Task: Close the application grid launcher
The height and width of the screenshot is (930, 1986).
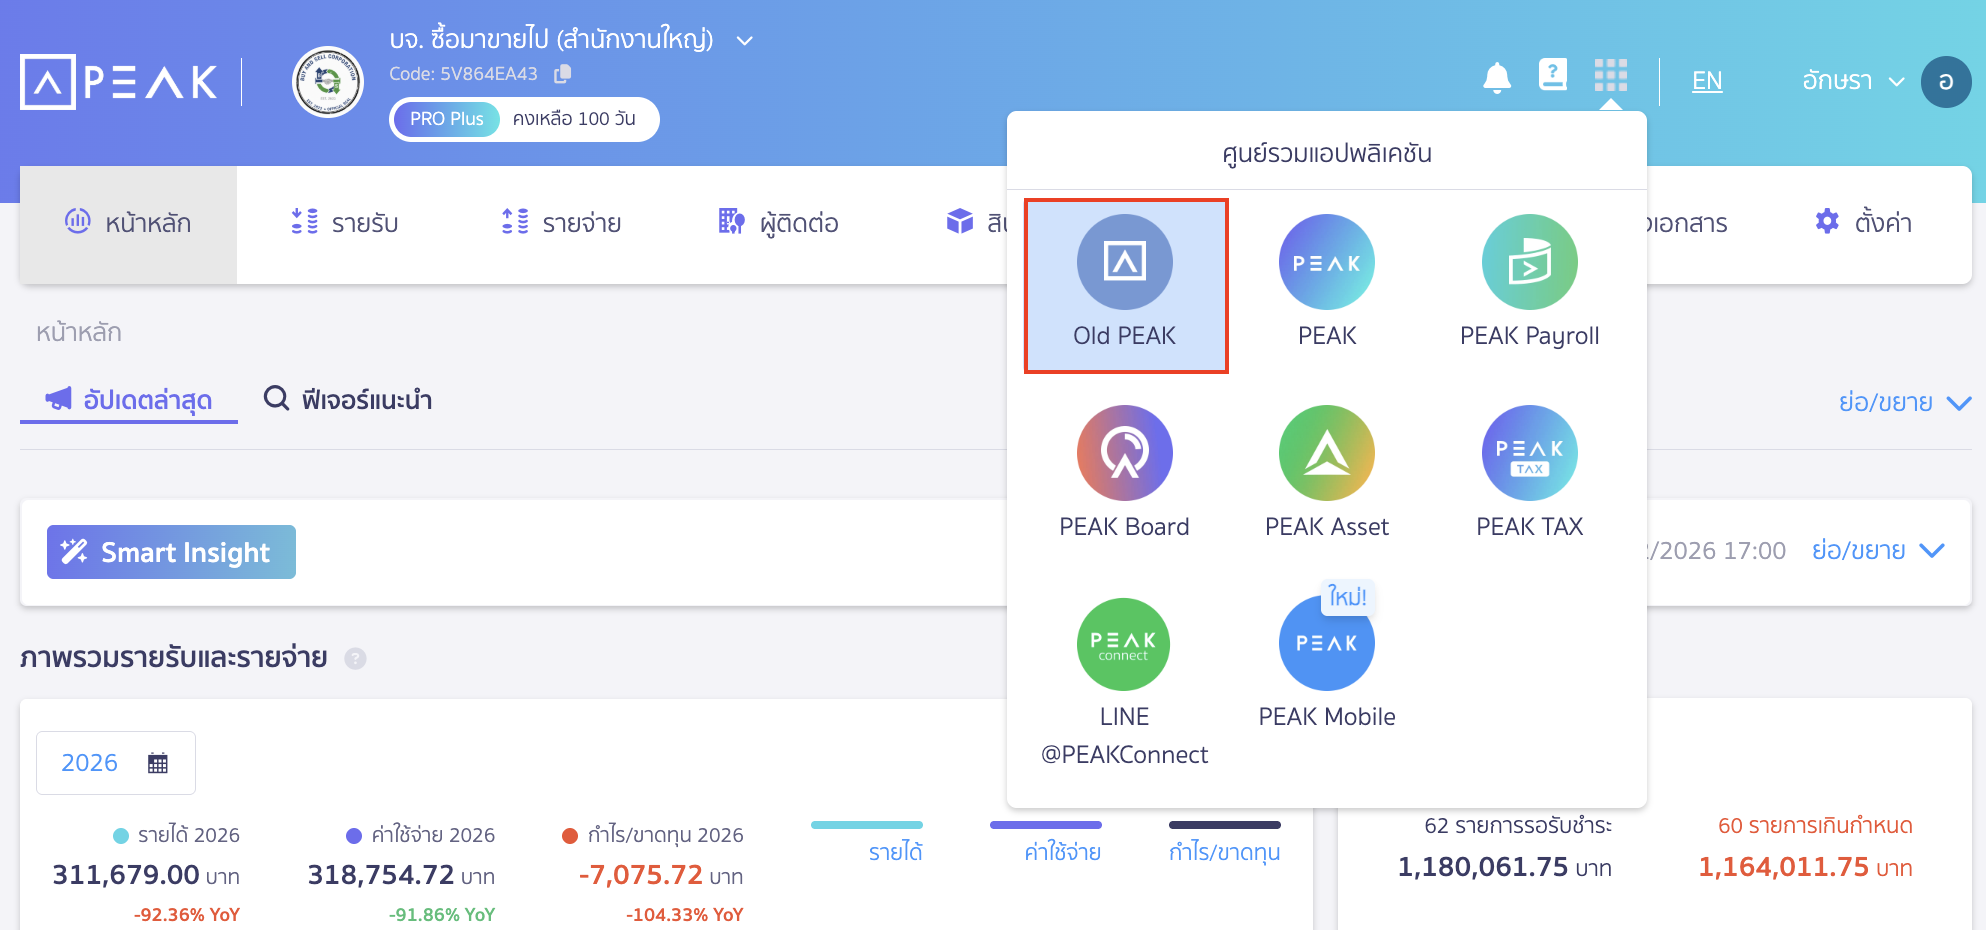Action: pyautogui.click(x=1610, y=75)
